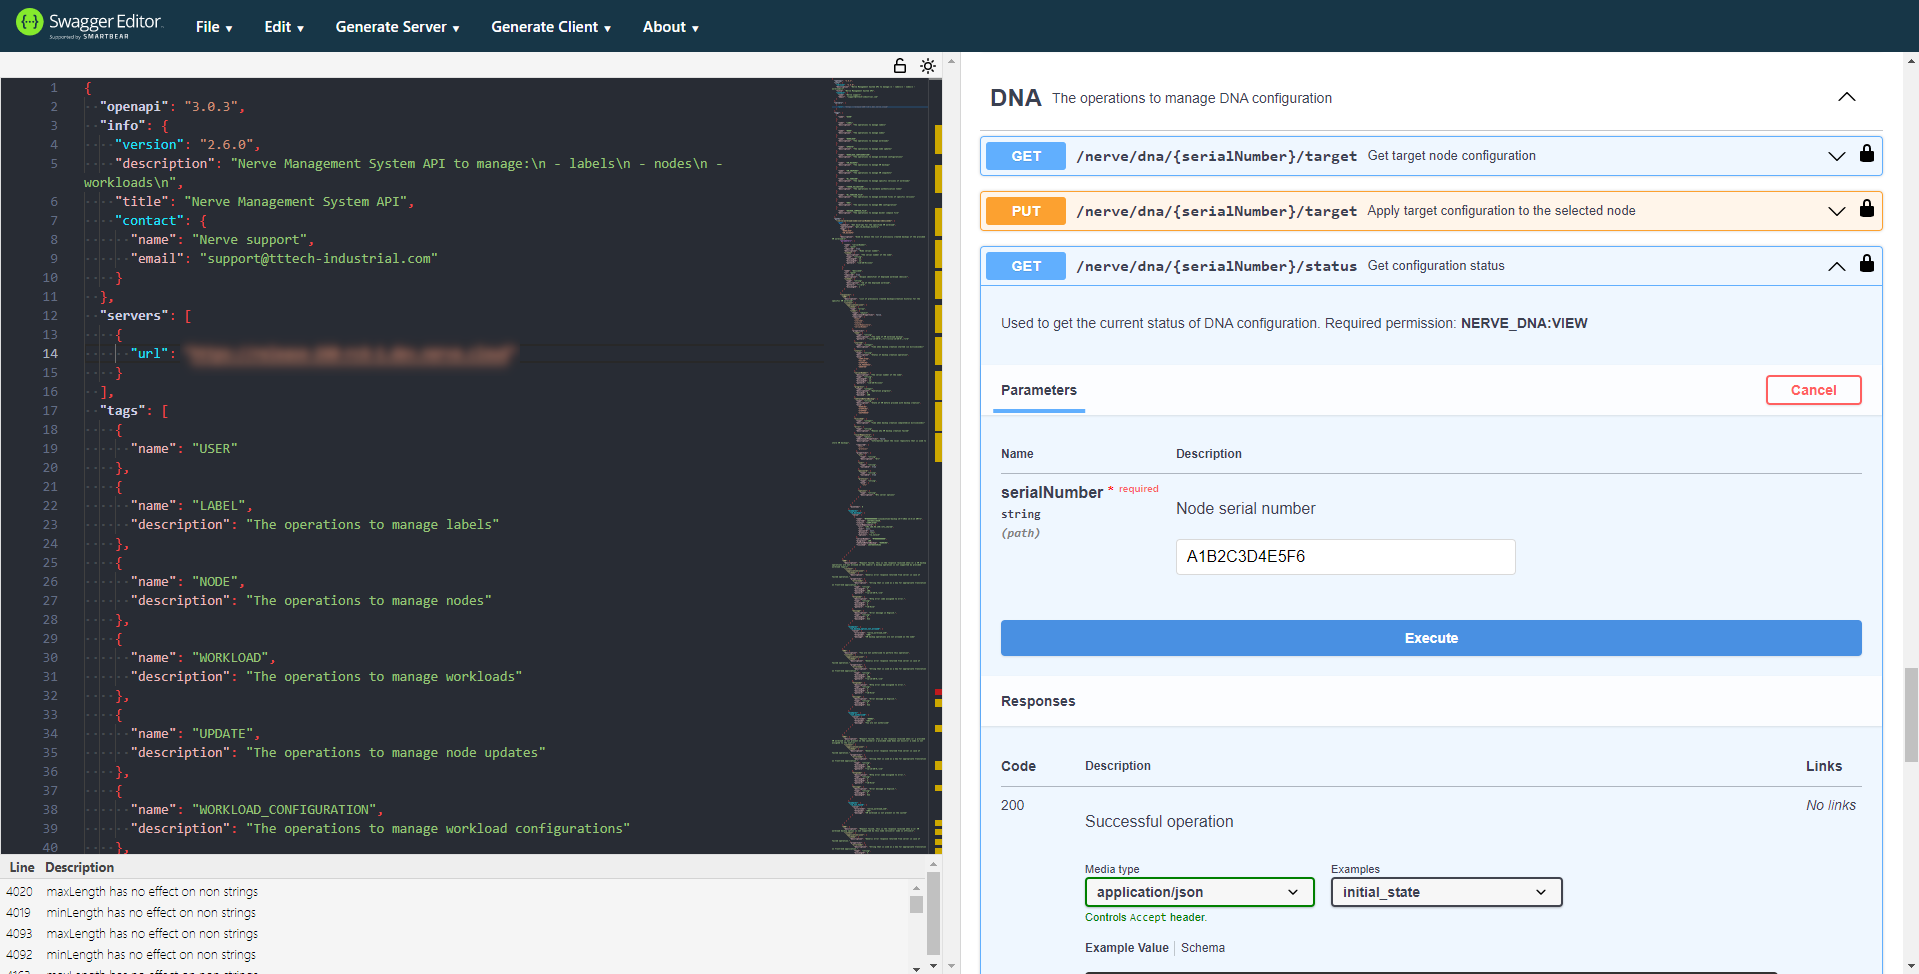This screenshot has height=974, width=1919.
Task: Open the Examples initial_state dropdown
Action: point(1445,892)
